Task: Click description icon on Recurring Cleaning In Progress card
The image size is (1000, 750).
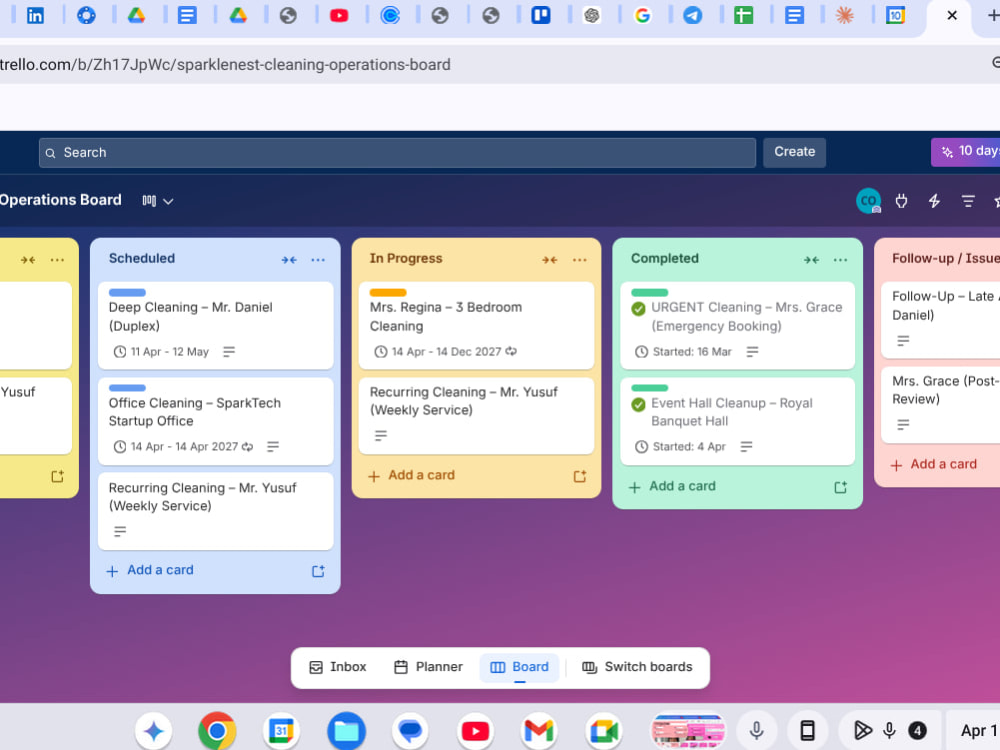Action: click(x=381, y=436)
